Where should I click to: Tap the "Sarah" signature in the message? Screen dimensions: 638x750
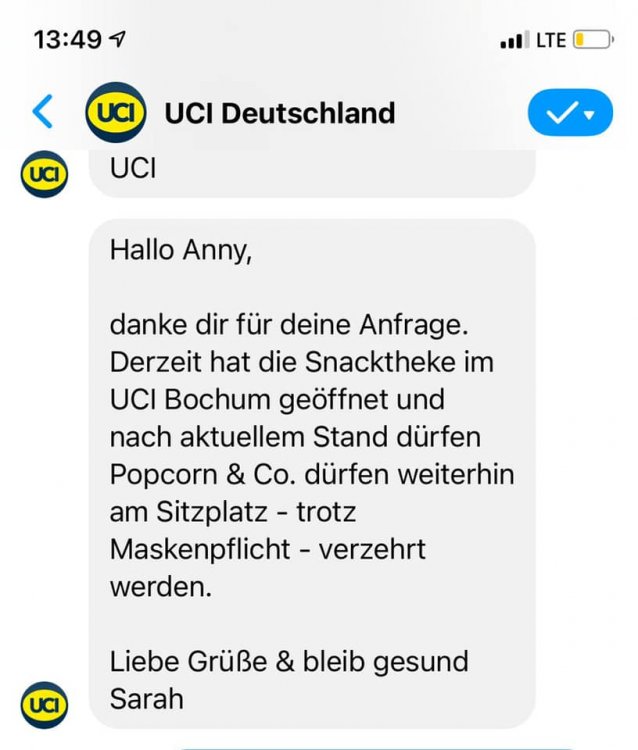click(147, 698)
